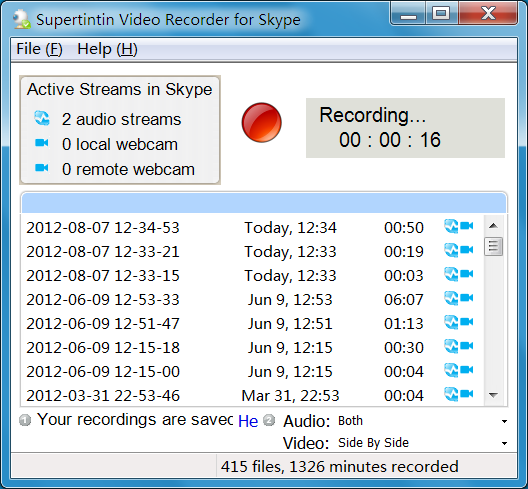
Task: Click the audio streams waveform icon
Action: [42, 119]
